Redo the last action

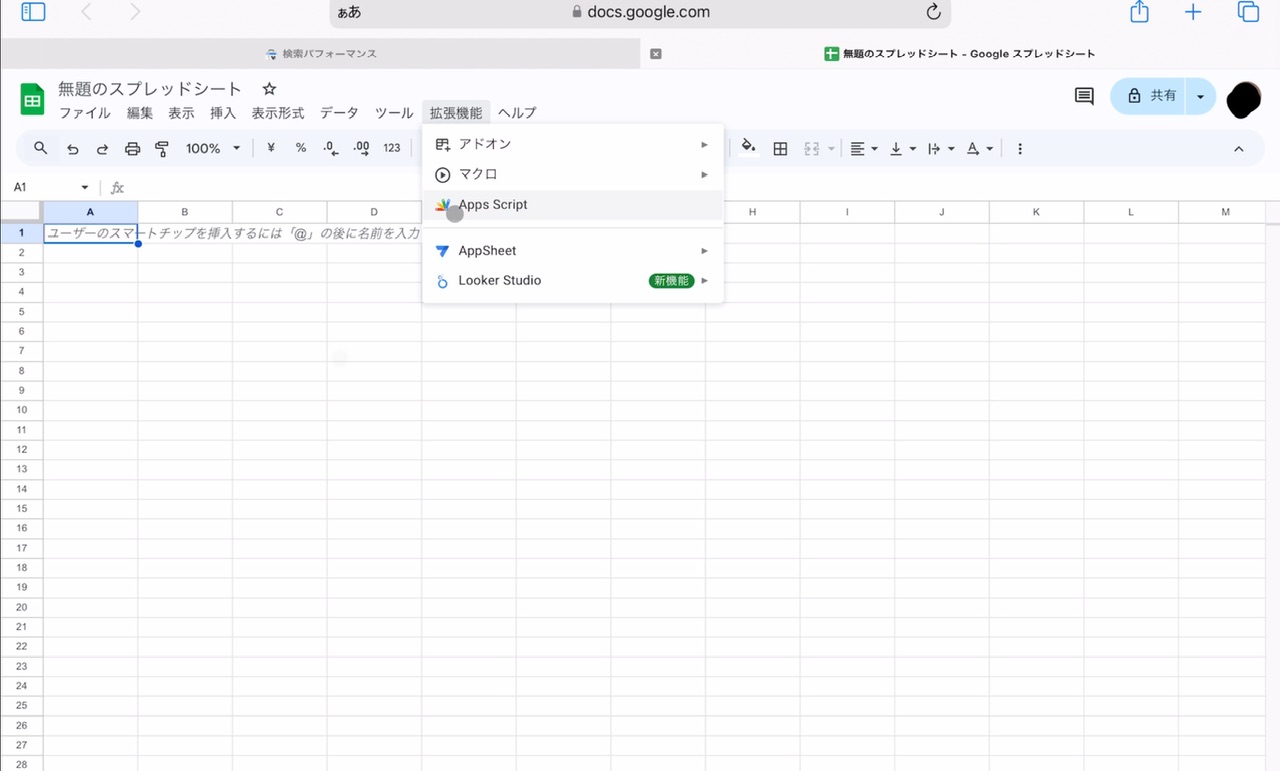point(102,148)
